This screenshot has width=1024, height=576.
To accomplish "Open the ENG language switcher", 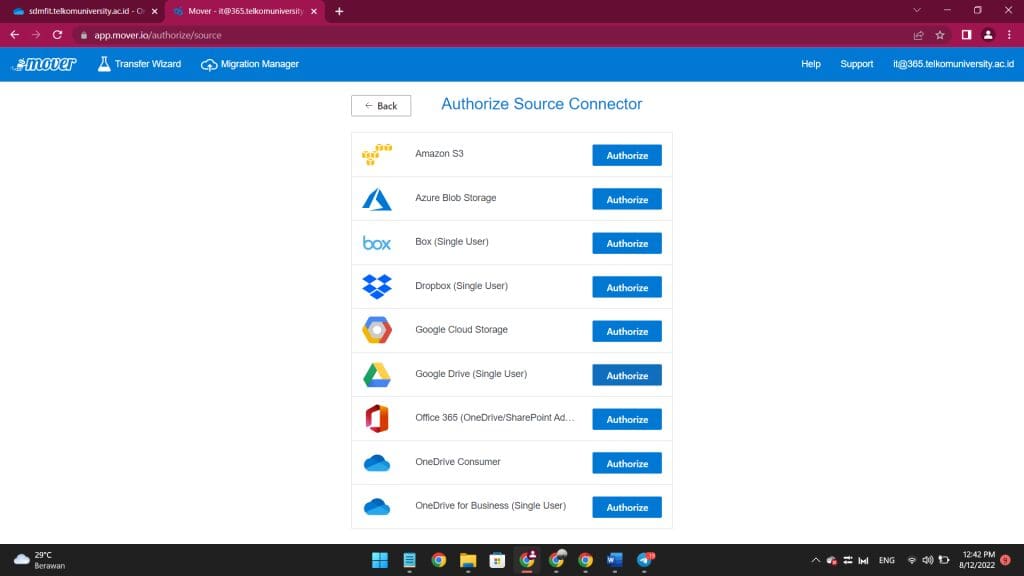I will point(886,560).
